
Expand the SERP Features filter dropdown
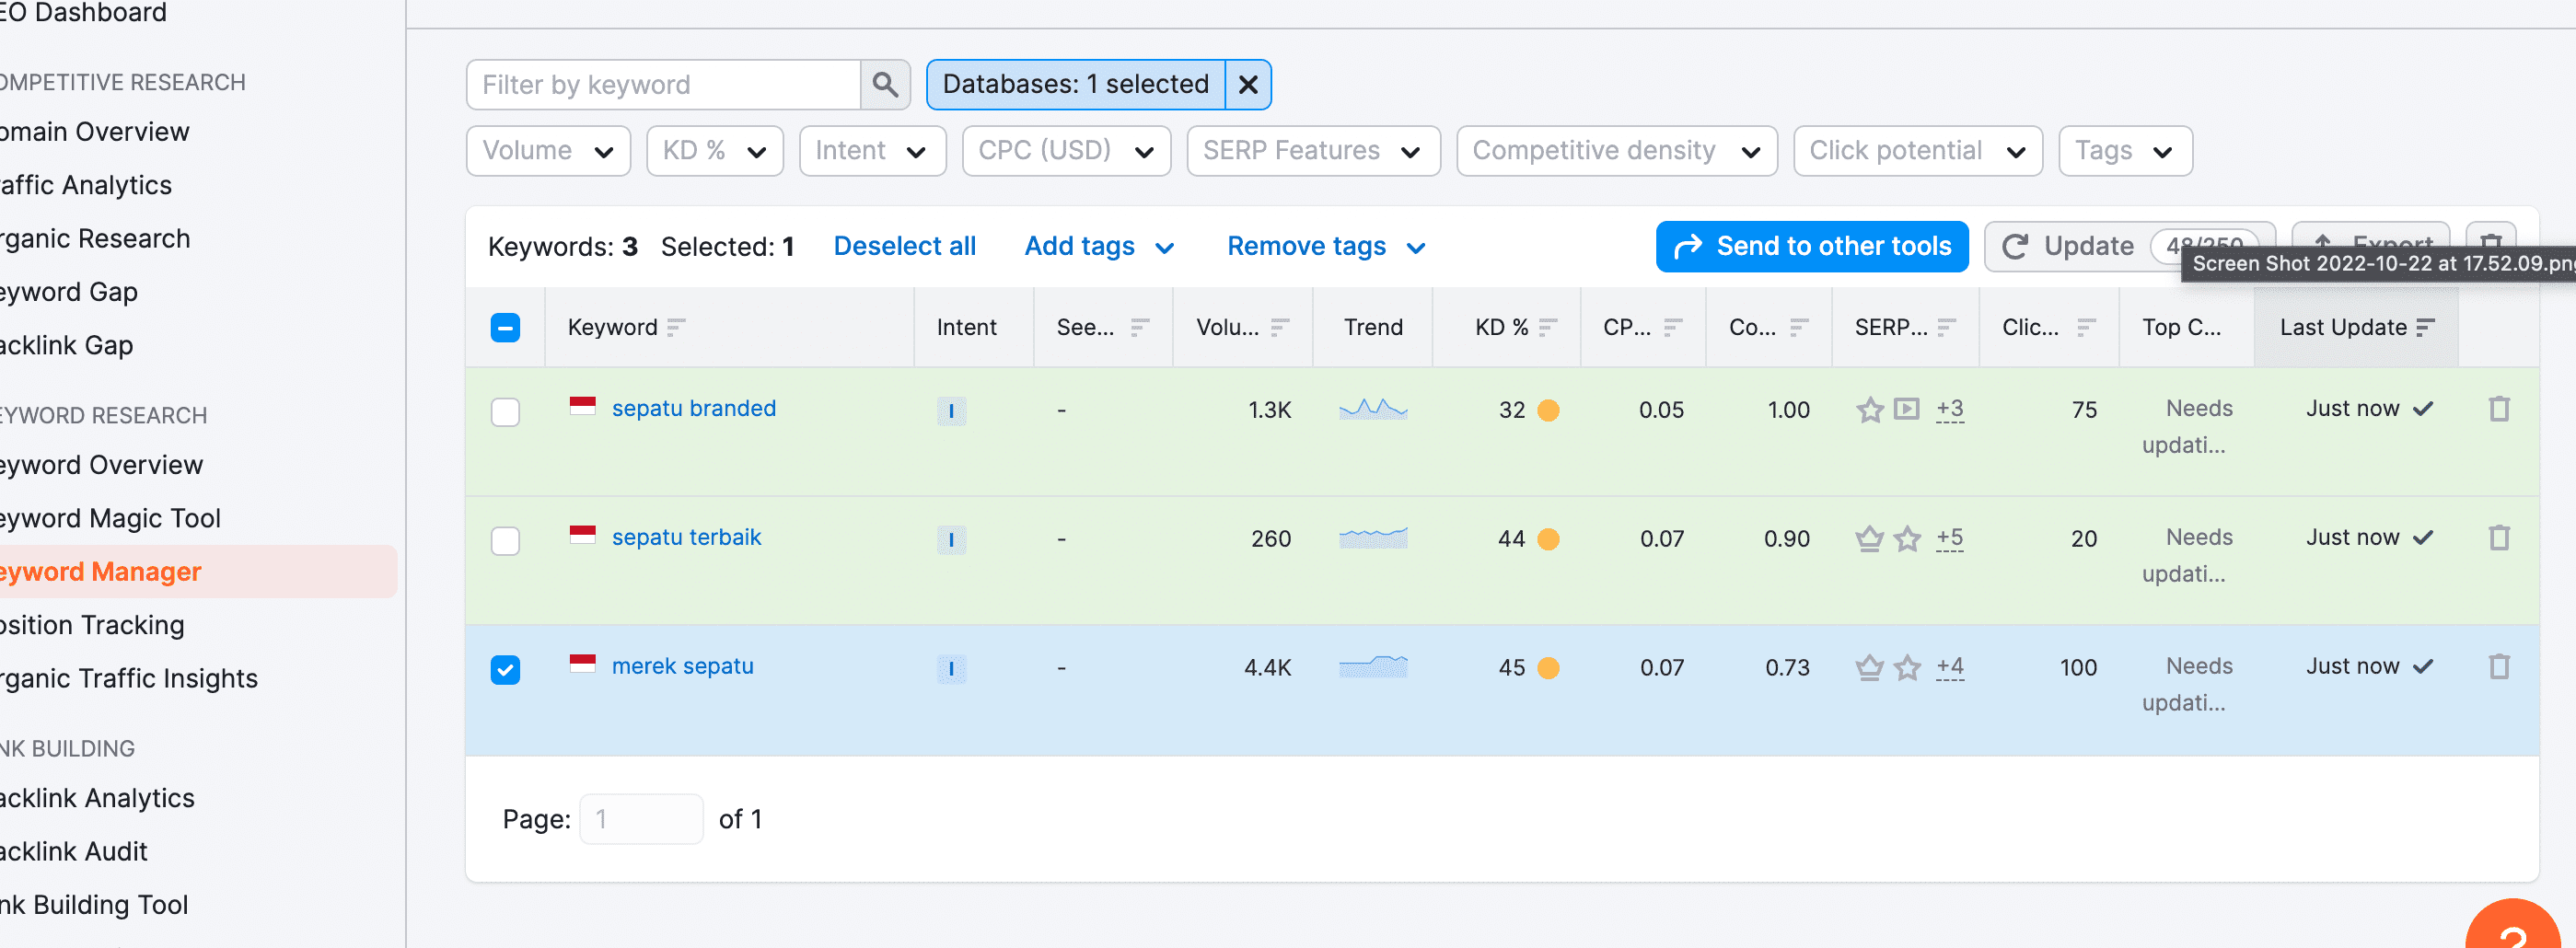tap(1312, 151)
